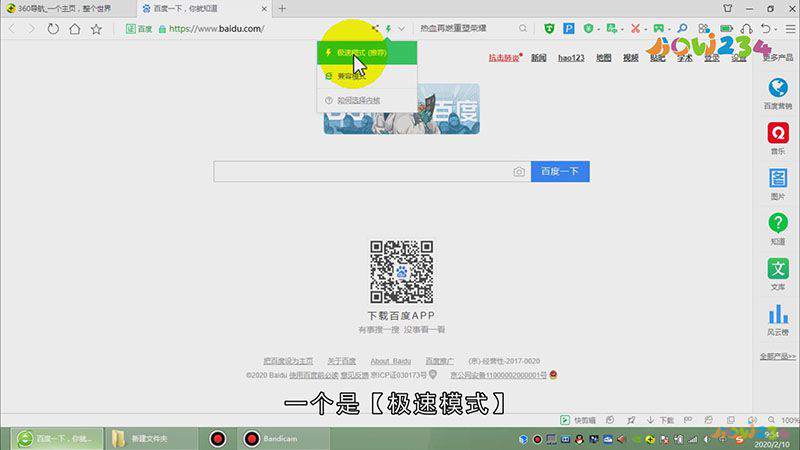Viewport: 800px width, 450px height.
Task: Click the 全部产品>> link
Action: point(778,356)
